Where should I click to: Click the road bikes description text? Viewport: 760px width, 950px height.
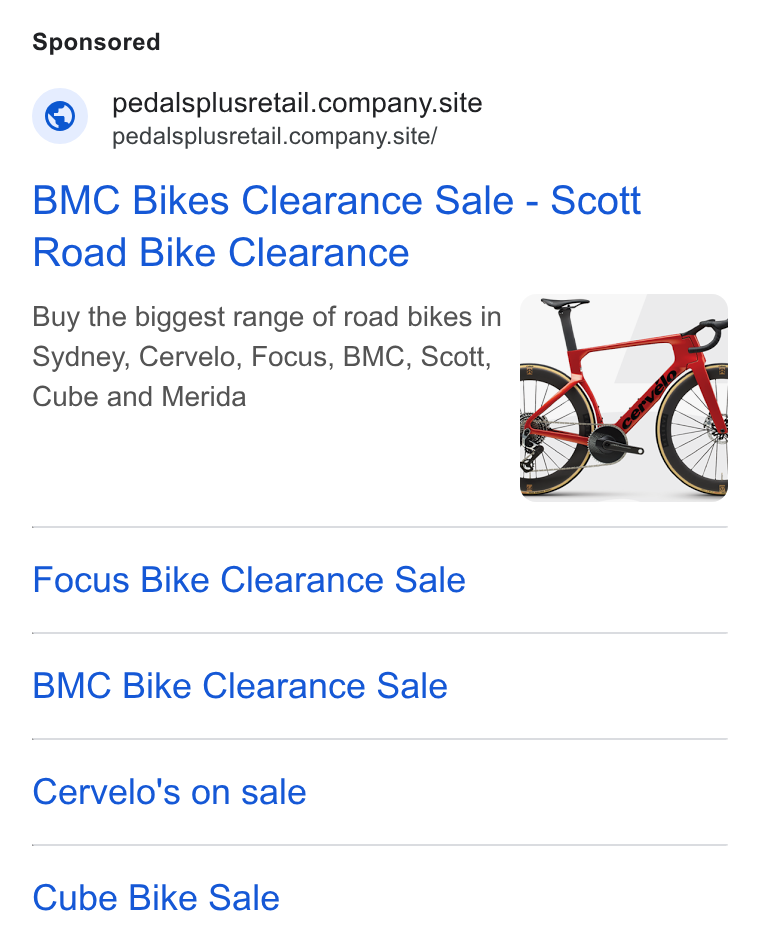point(267,356)
